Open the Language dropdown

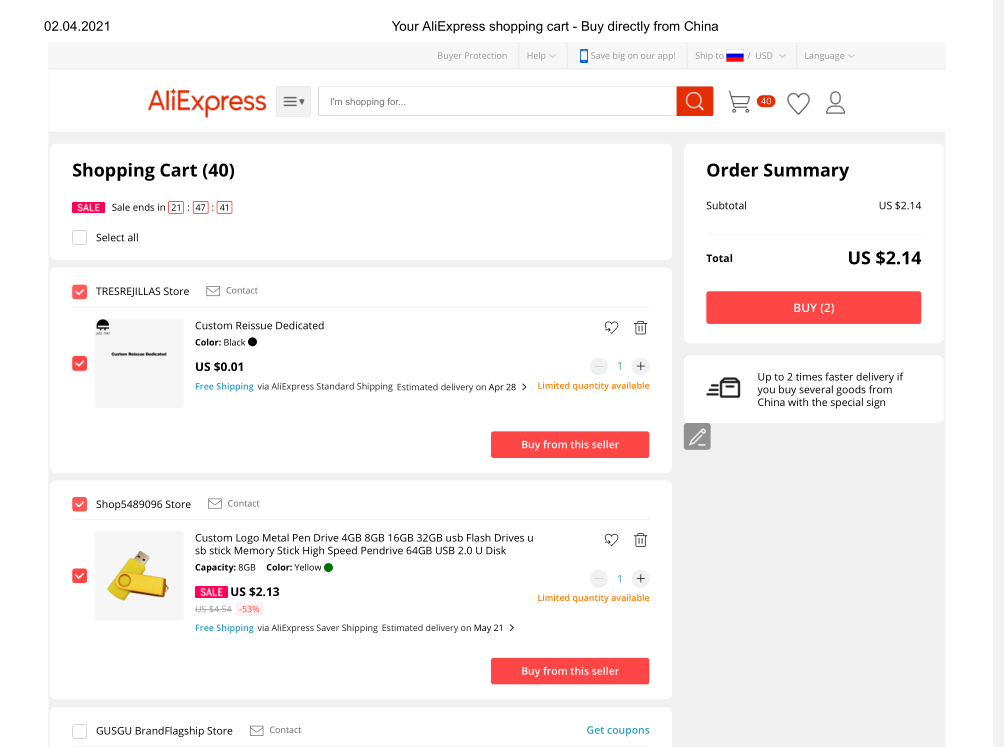point(829,56)
